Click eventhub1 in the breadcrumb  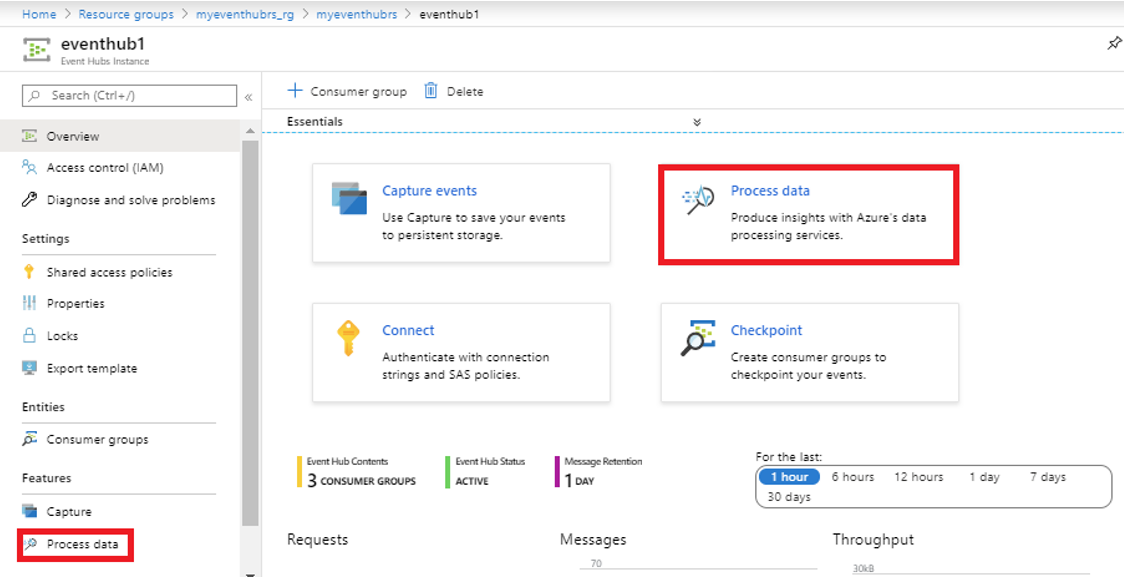coord(449,14)
